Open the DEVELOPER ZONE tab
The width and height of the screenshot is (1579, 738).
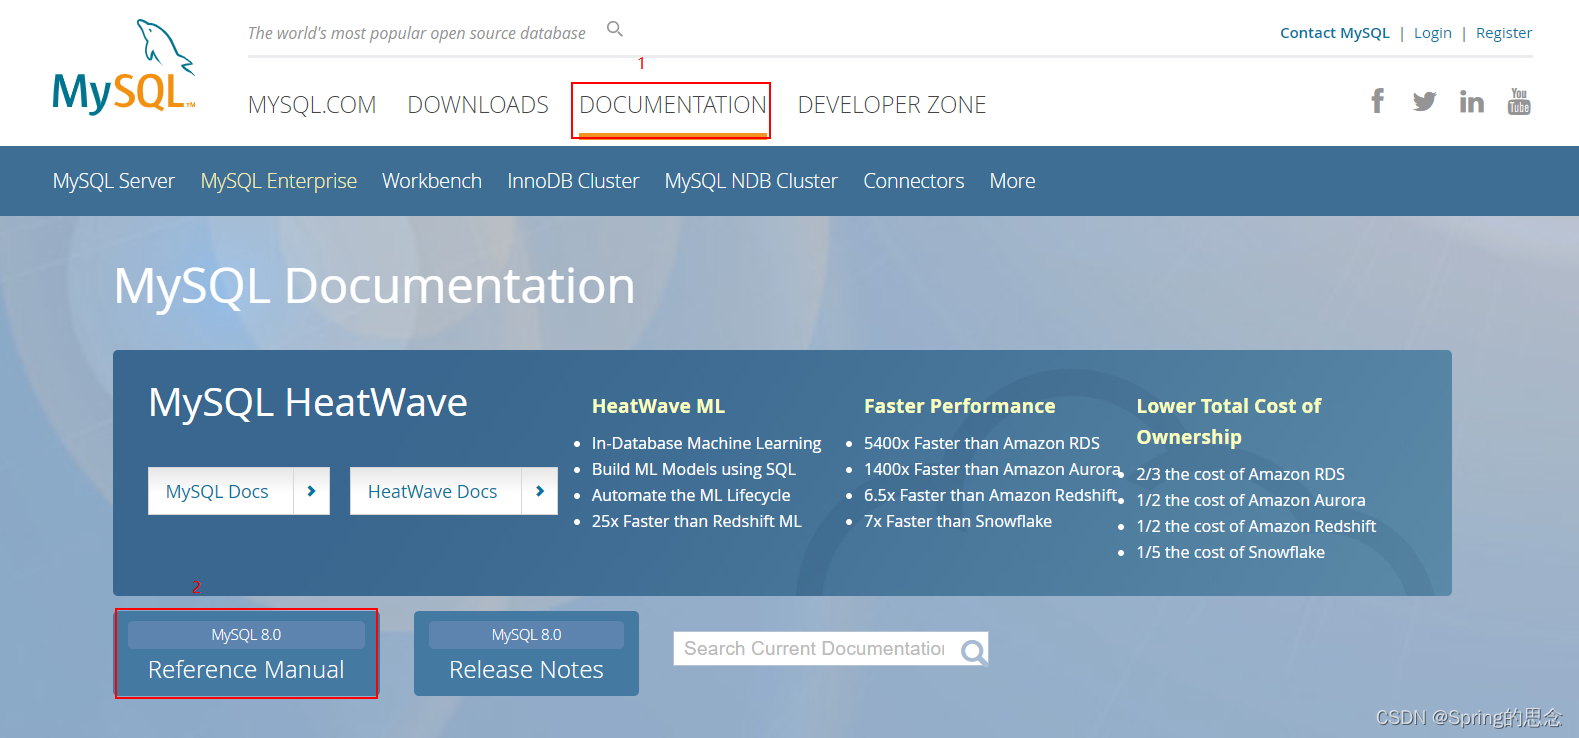coord(892,105)
